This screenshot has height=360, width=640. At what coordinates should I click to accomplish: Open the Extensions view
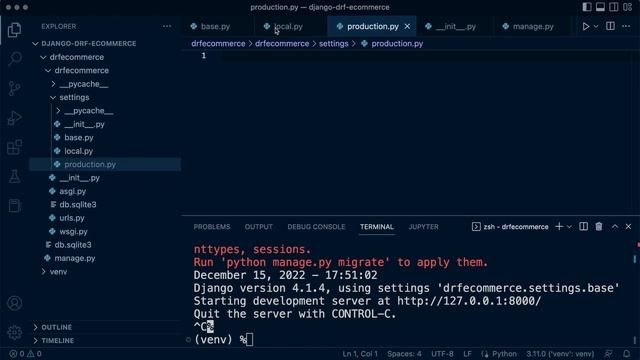pyautogui.click(x=14, y=147)
